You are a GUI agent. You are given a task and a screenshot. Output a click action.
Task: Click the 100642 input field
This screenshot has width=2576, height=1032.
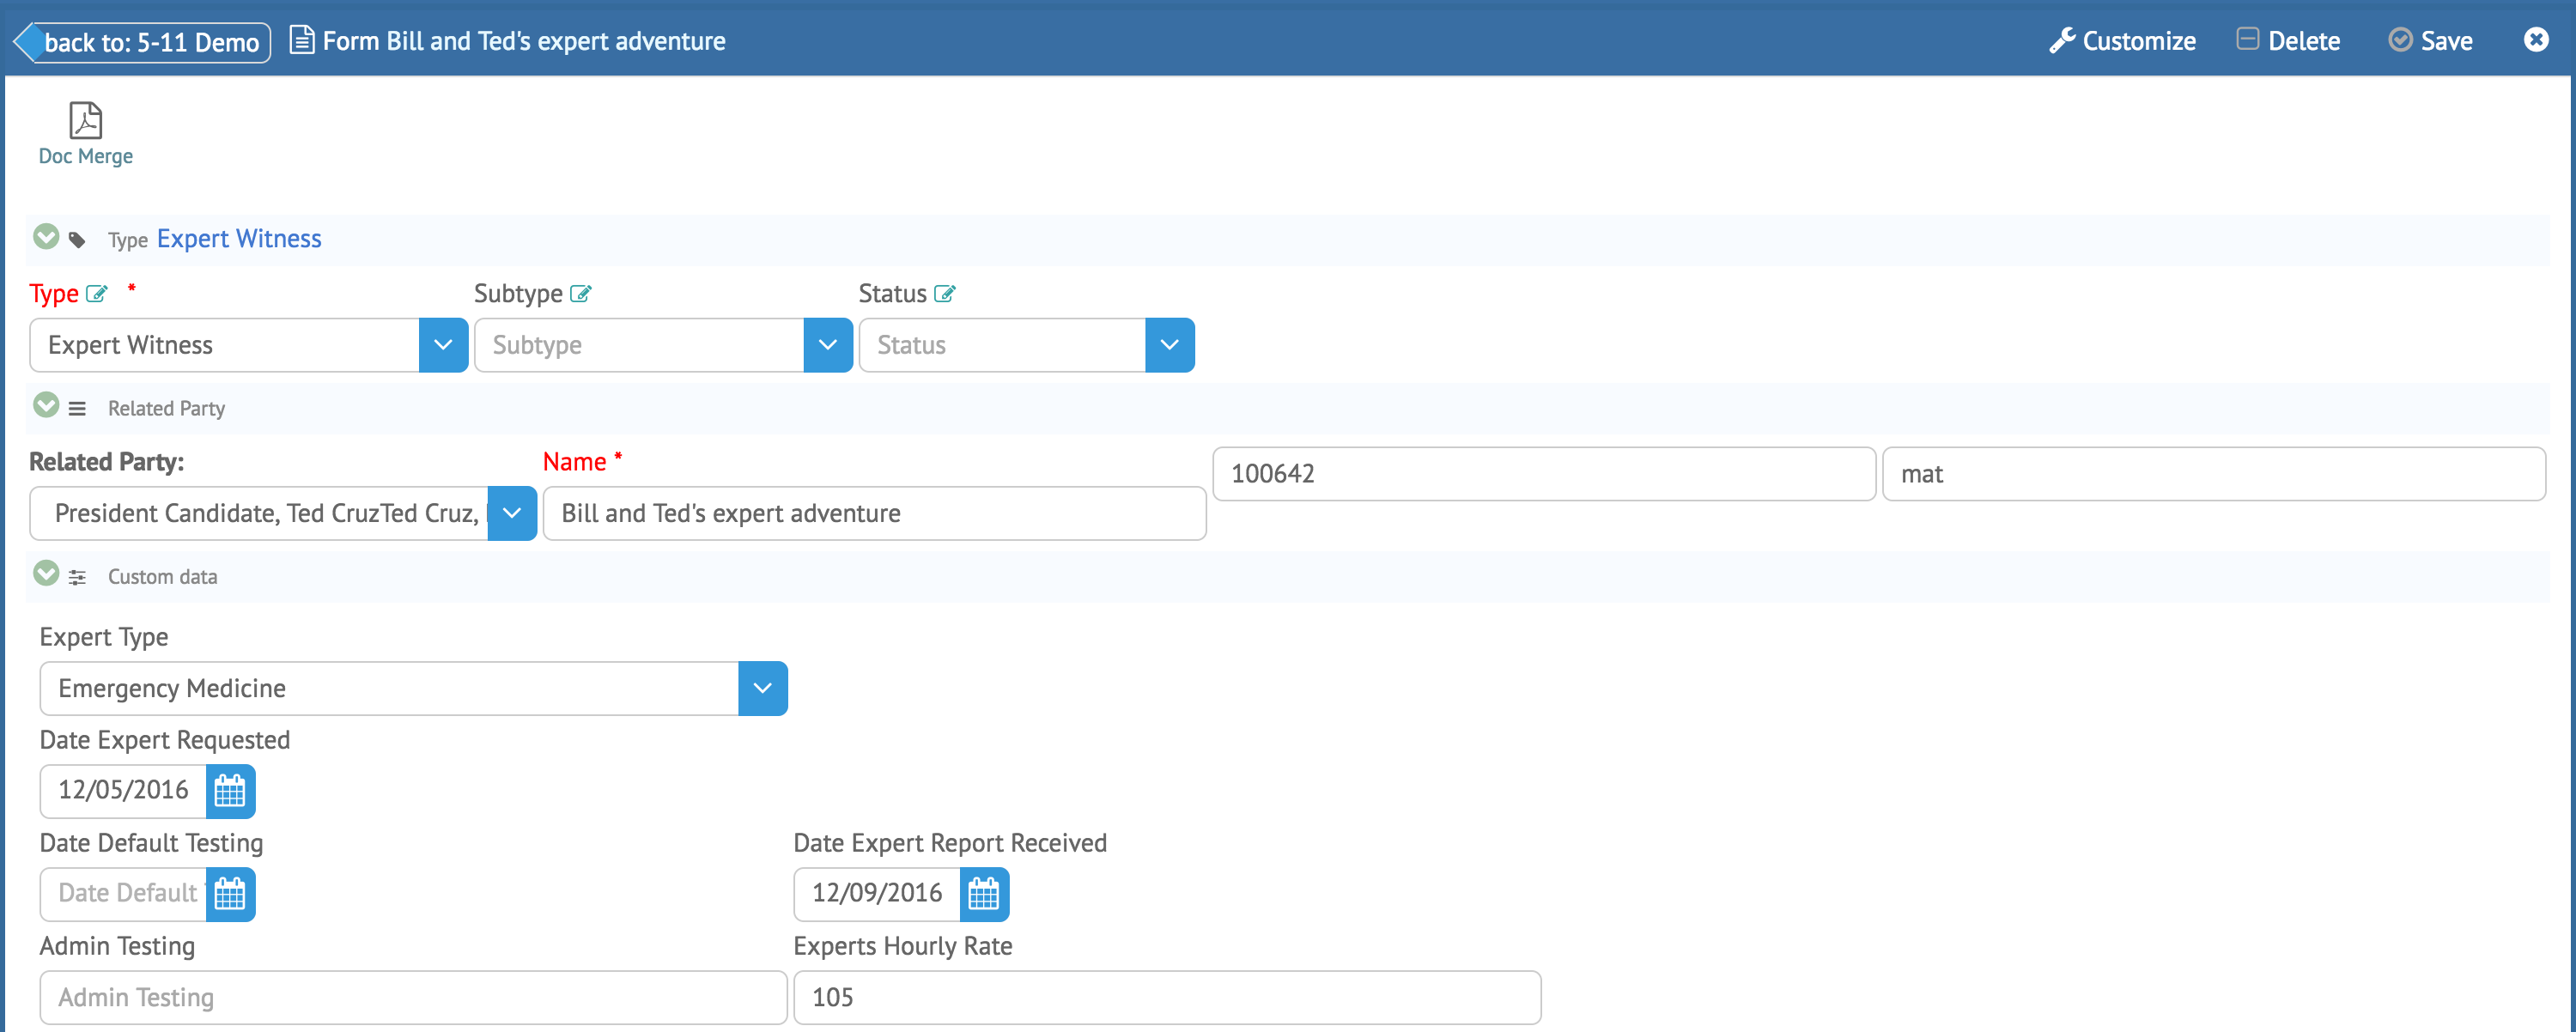(x=1543, y=474)
